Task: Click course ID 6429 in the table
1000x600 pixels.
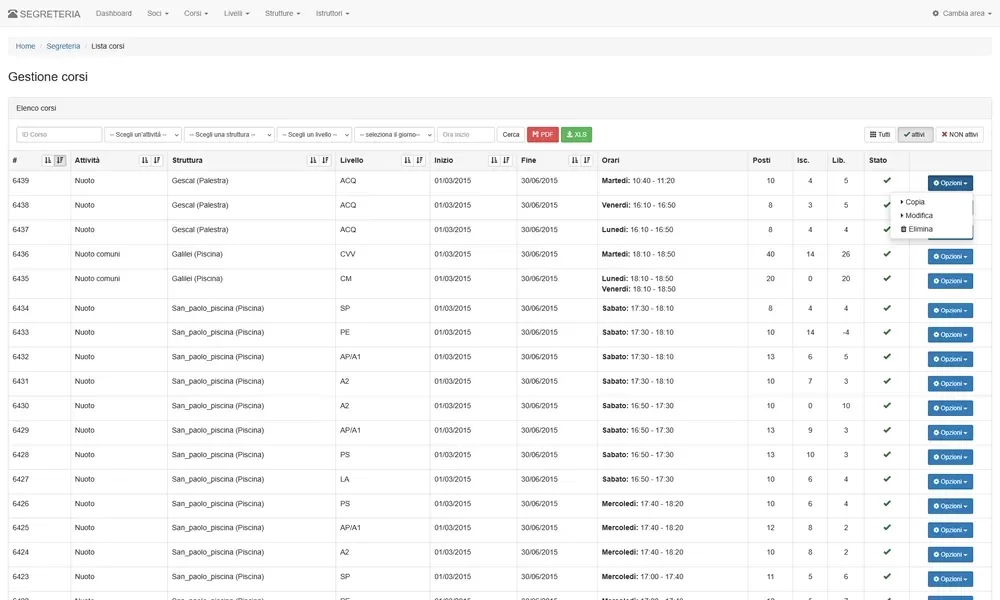Action: coord(20,430)
